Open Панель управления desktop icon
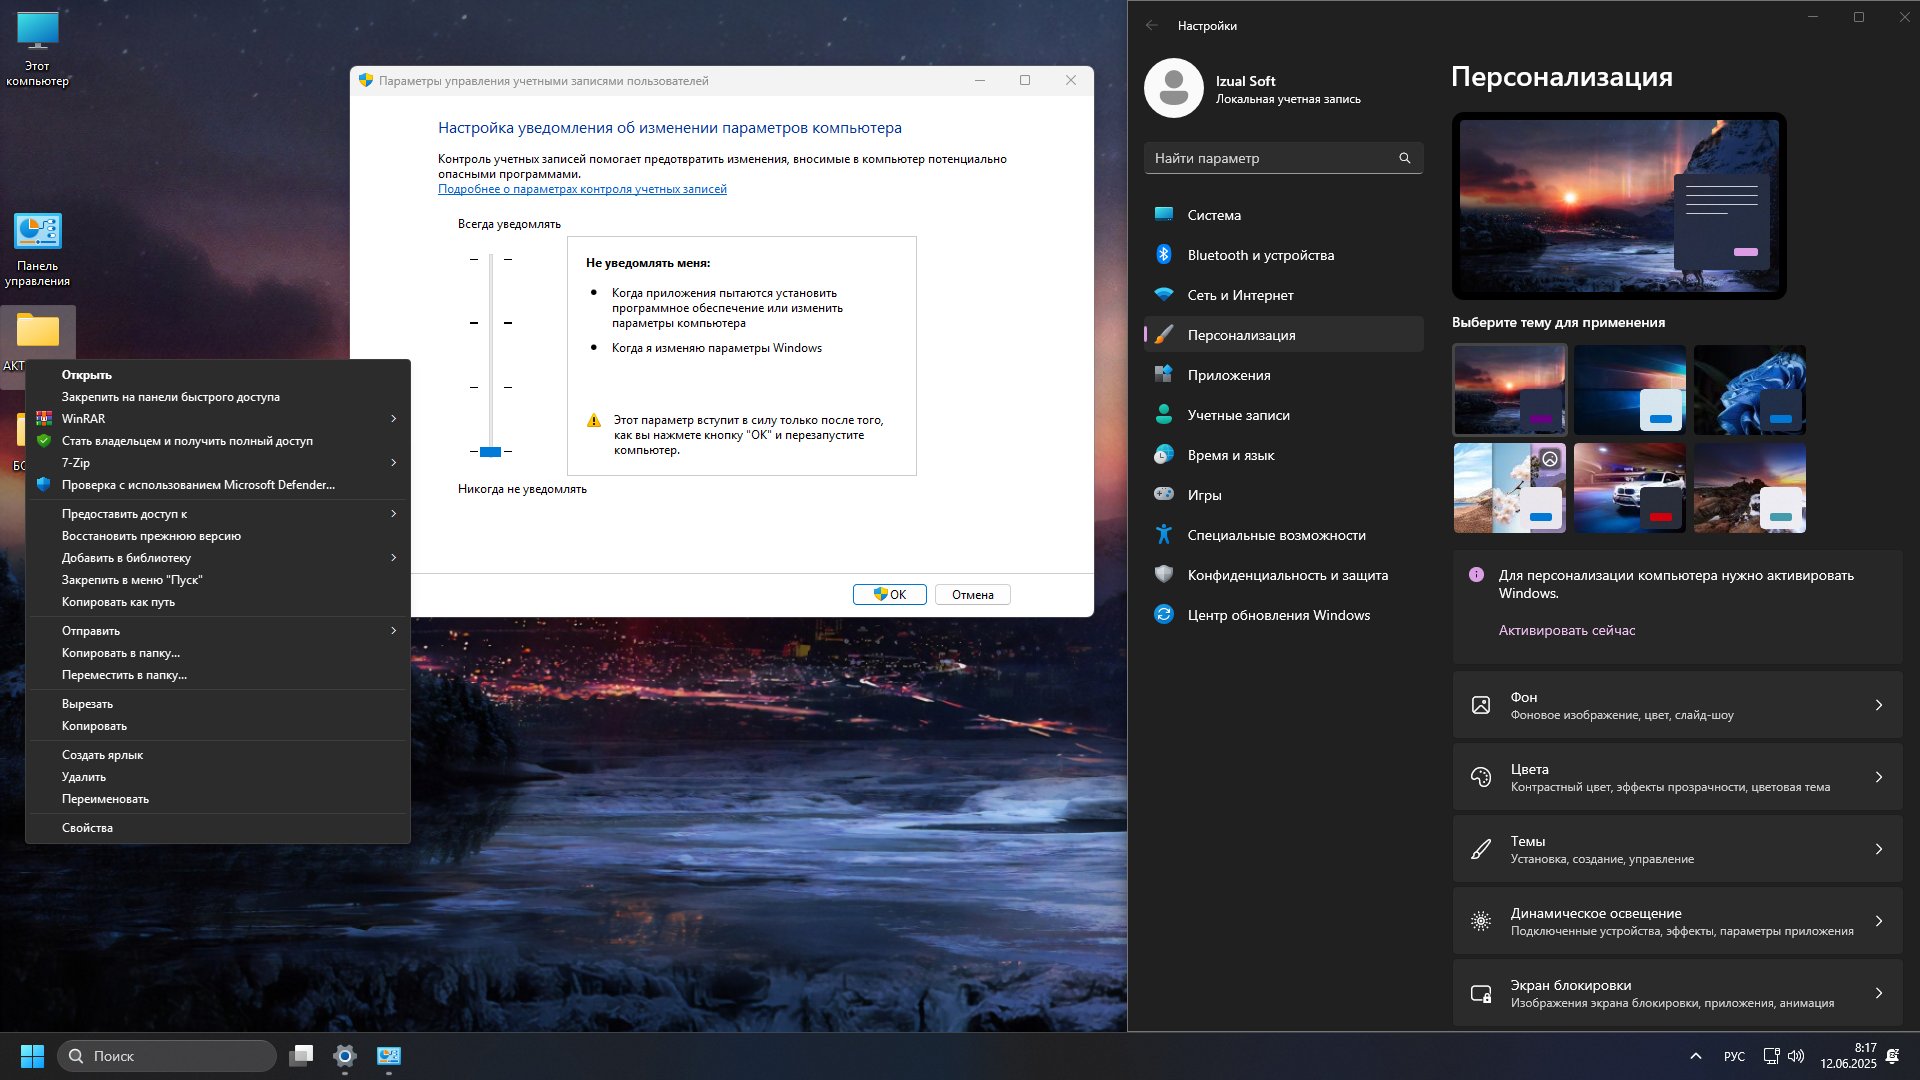Image resolution: width=1920 pixels, height=1080 pixels. point(38,232)
